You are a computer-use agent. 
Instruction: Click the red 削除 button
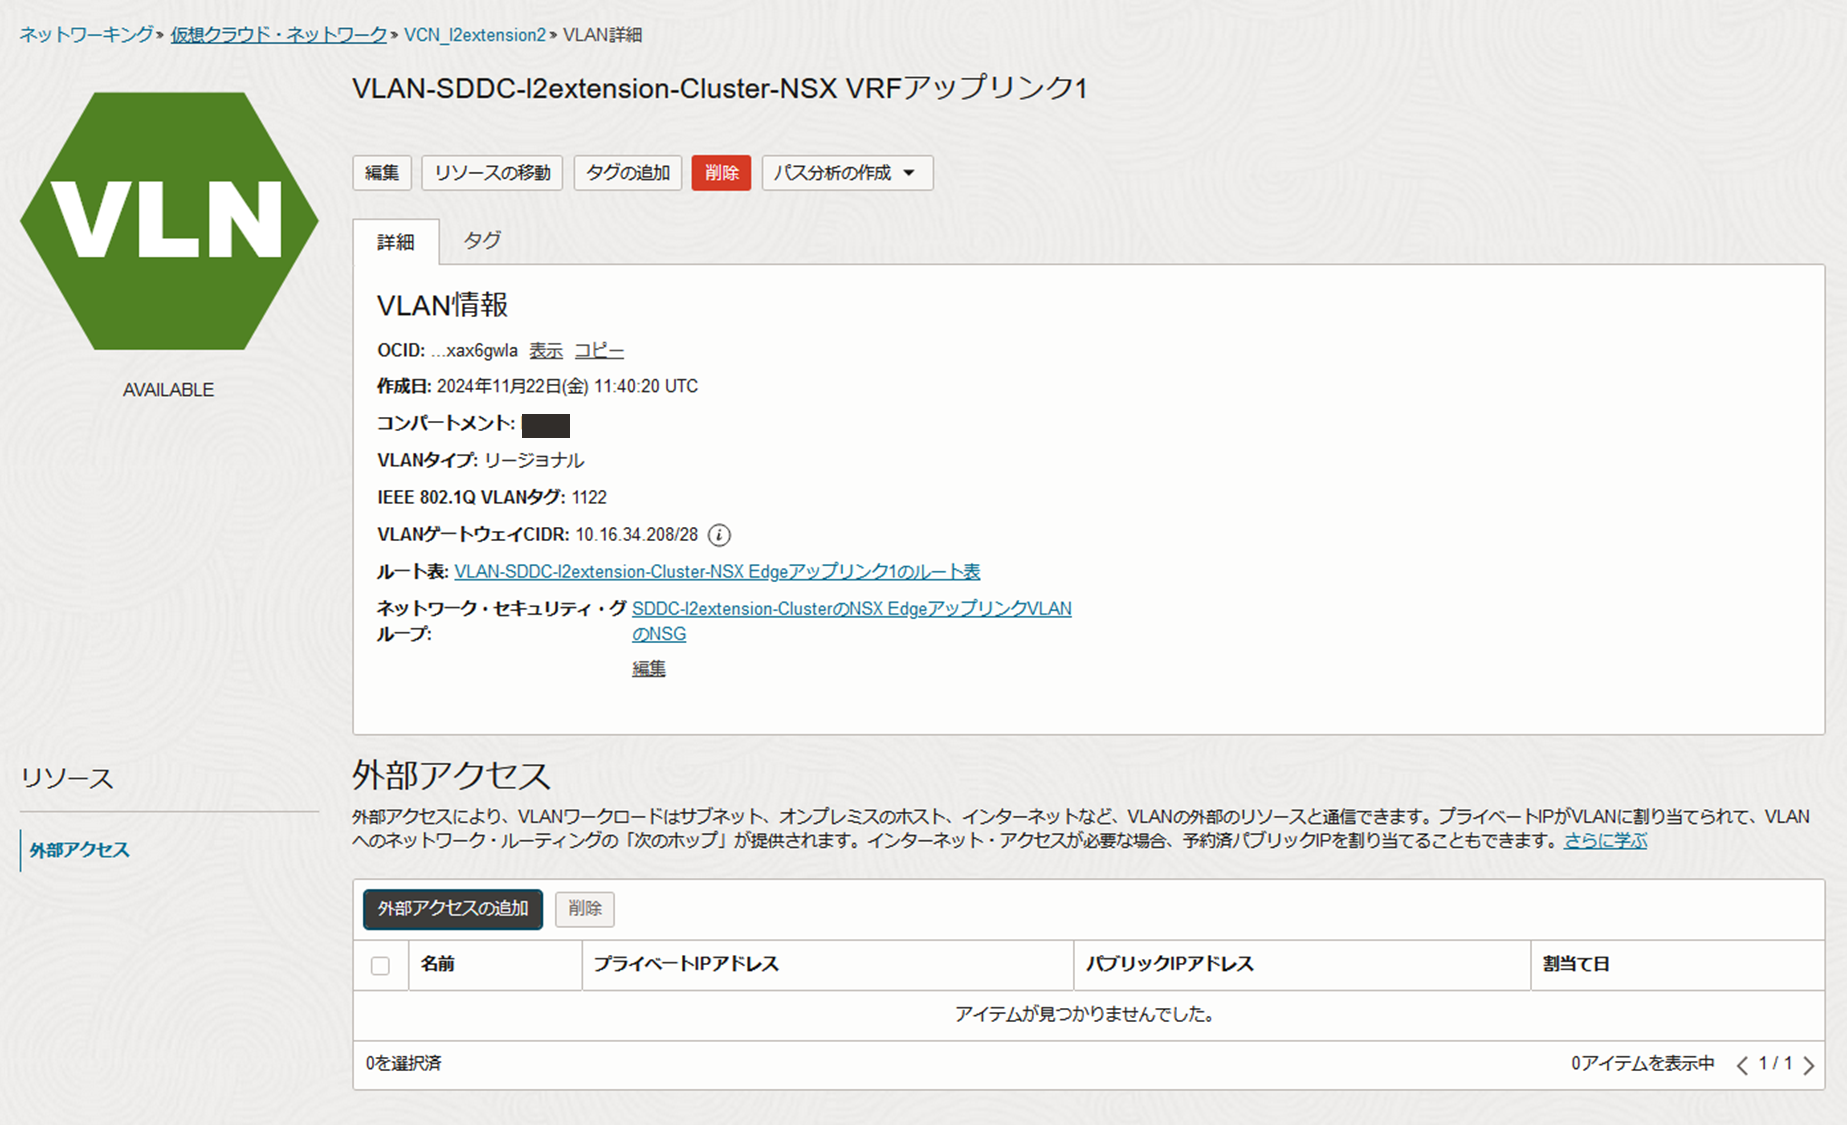click(721, 173)
